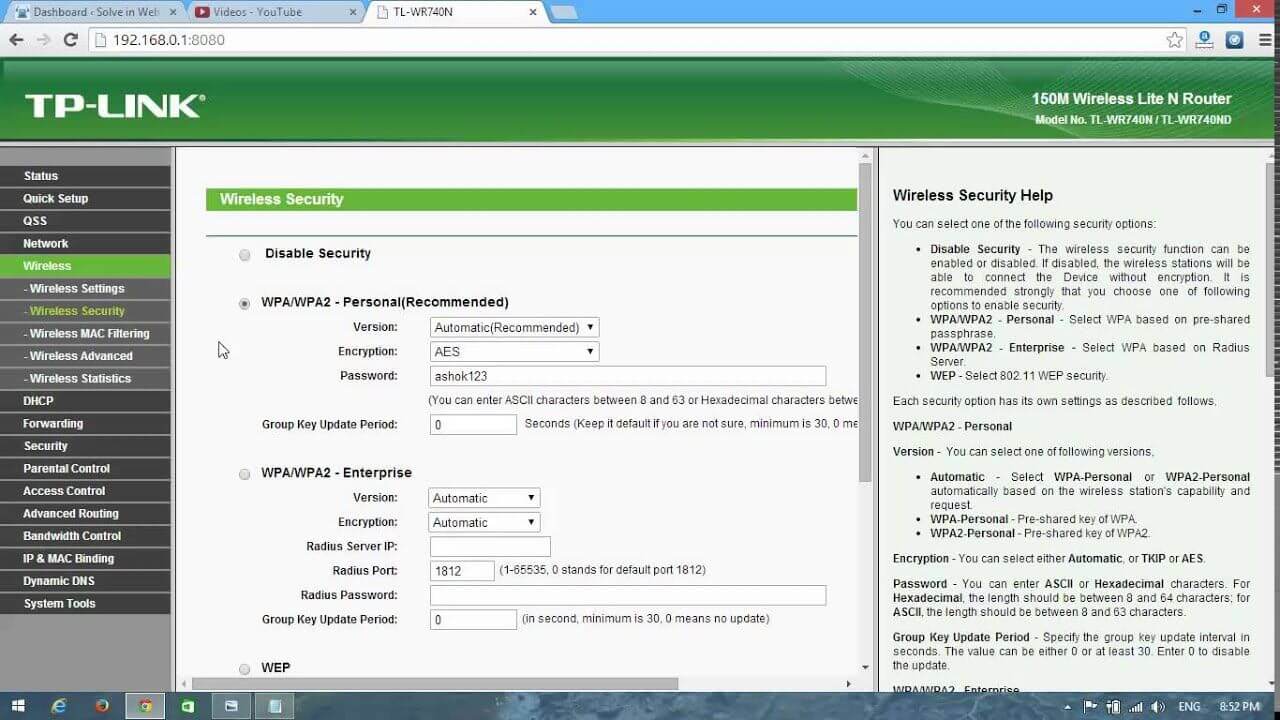Open the Version Automatic(Recommended) dropdown
Screen dimensions: 1280x720
click(x=513, y=327)
